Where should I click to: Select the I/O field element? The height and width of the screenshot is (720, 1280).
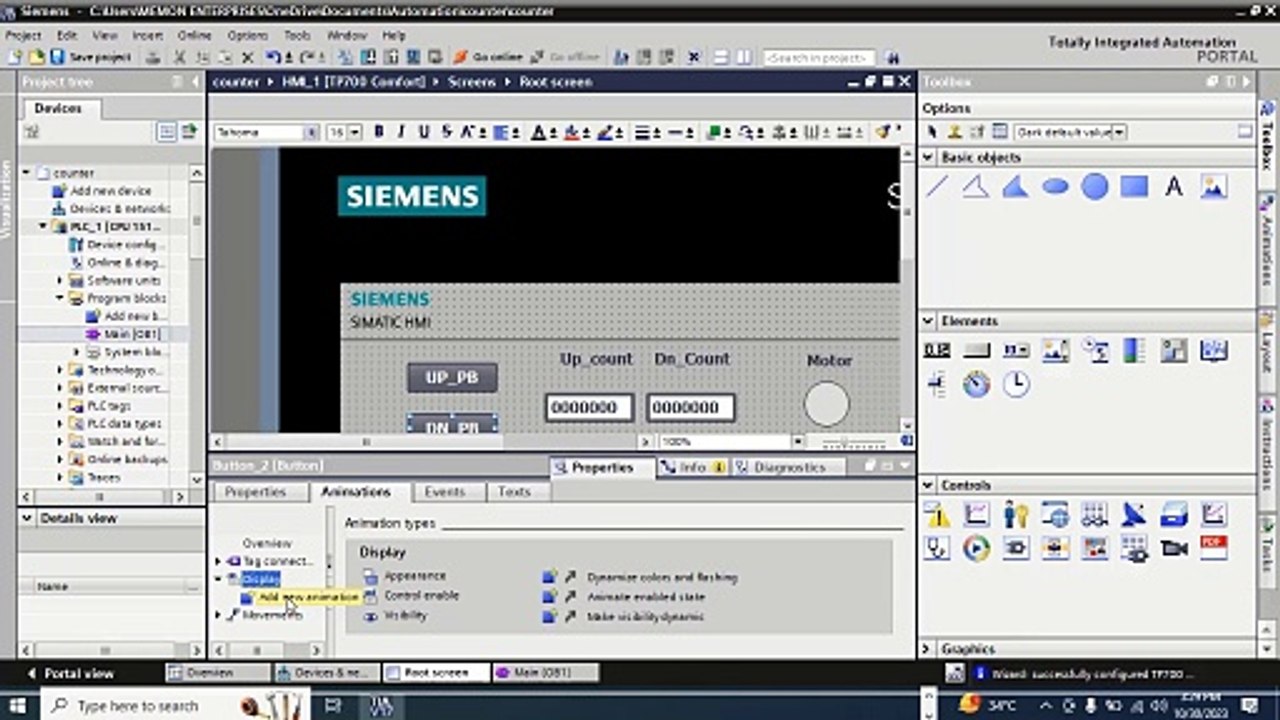point(937,350)
